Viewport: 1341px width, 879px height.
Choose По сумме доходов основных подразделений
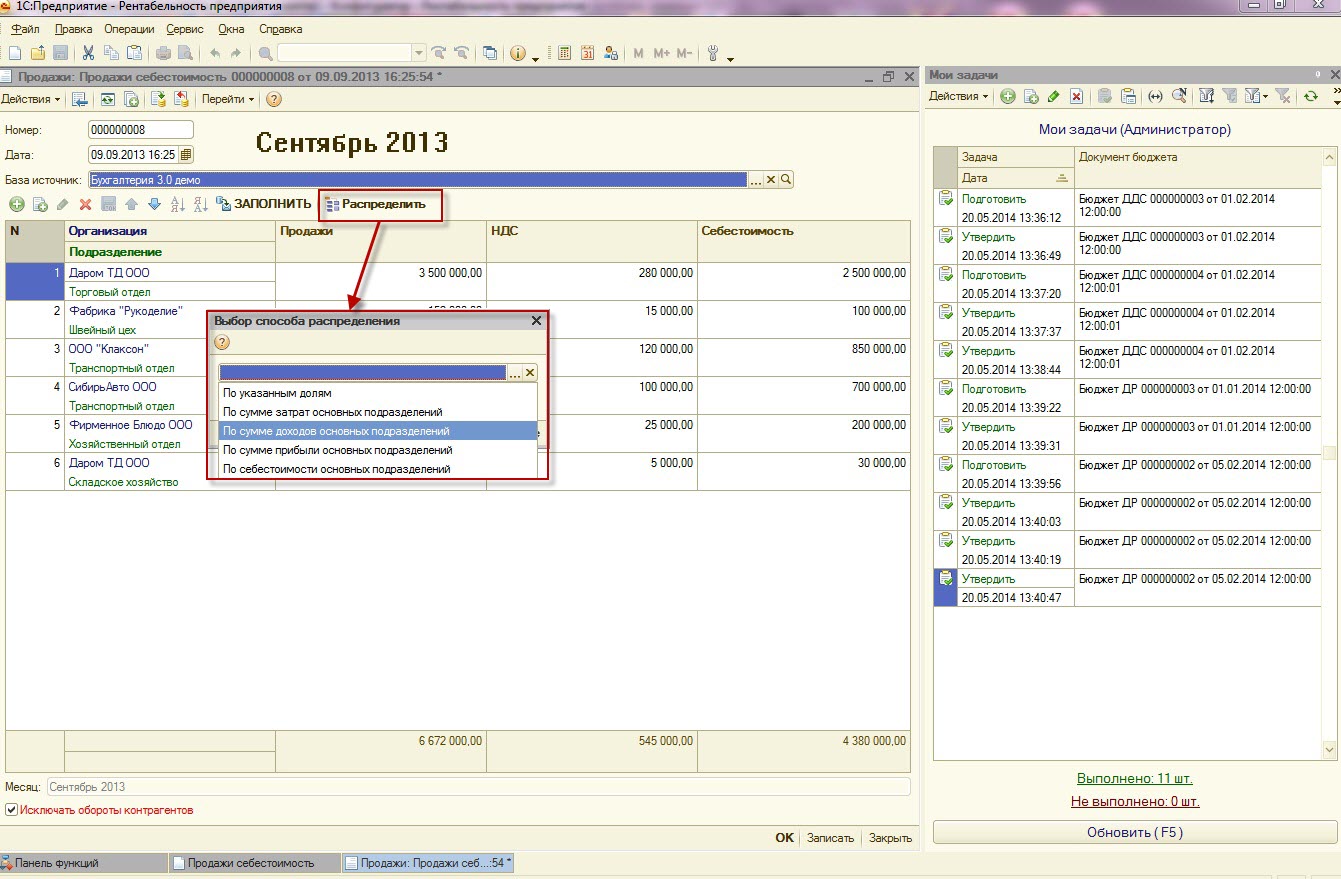[378, 431]
